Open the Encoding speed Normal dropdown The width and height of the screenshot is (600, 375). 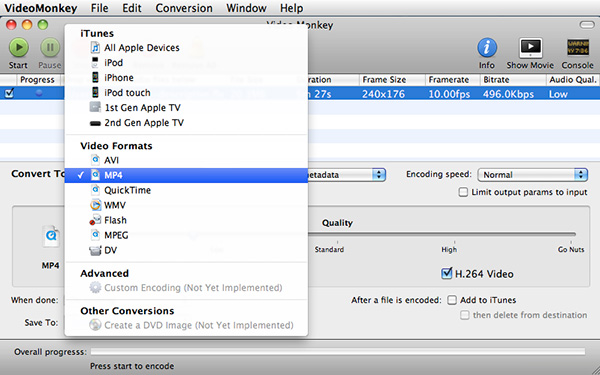532,175
